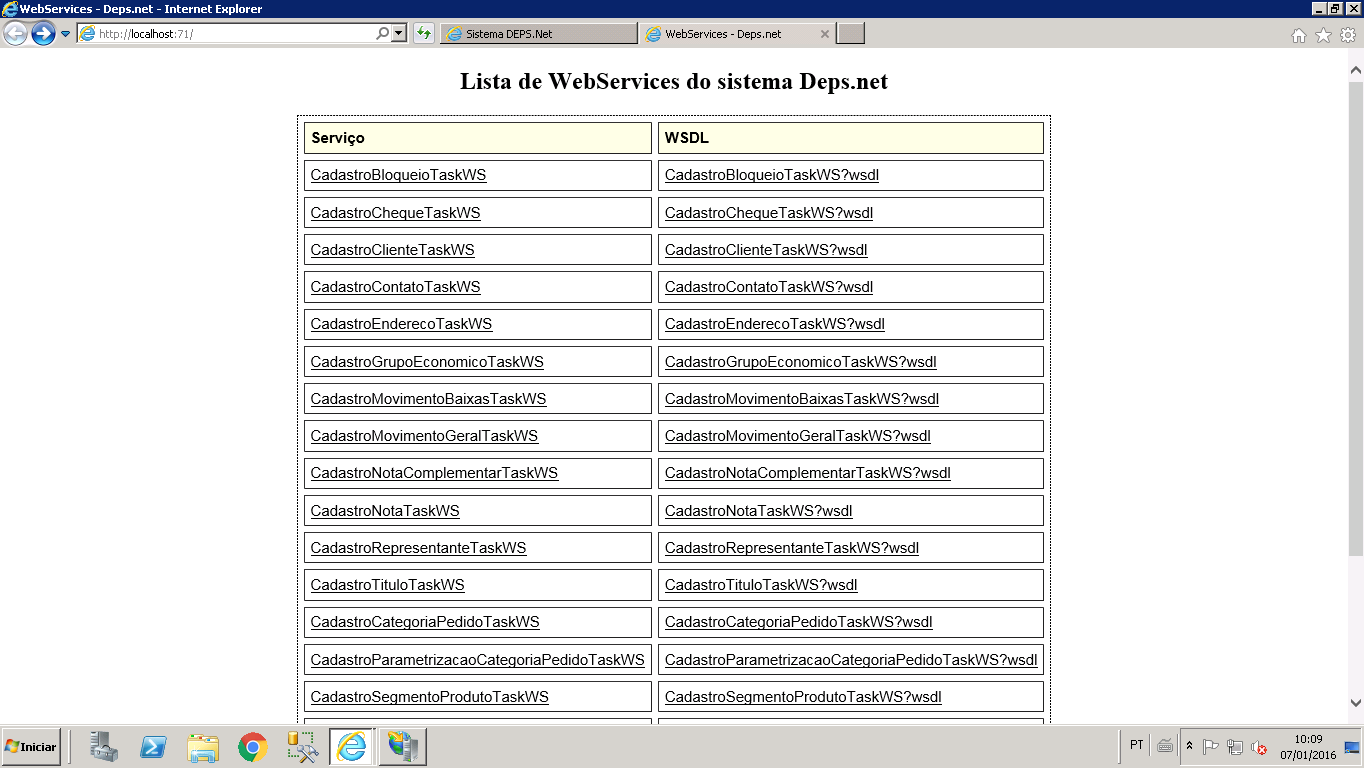Click the volume muted tray icon
The height and width of the screenshot is (768, 1364).
coord(1260,747)
